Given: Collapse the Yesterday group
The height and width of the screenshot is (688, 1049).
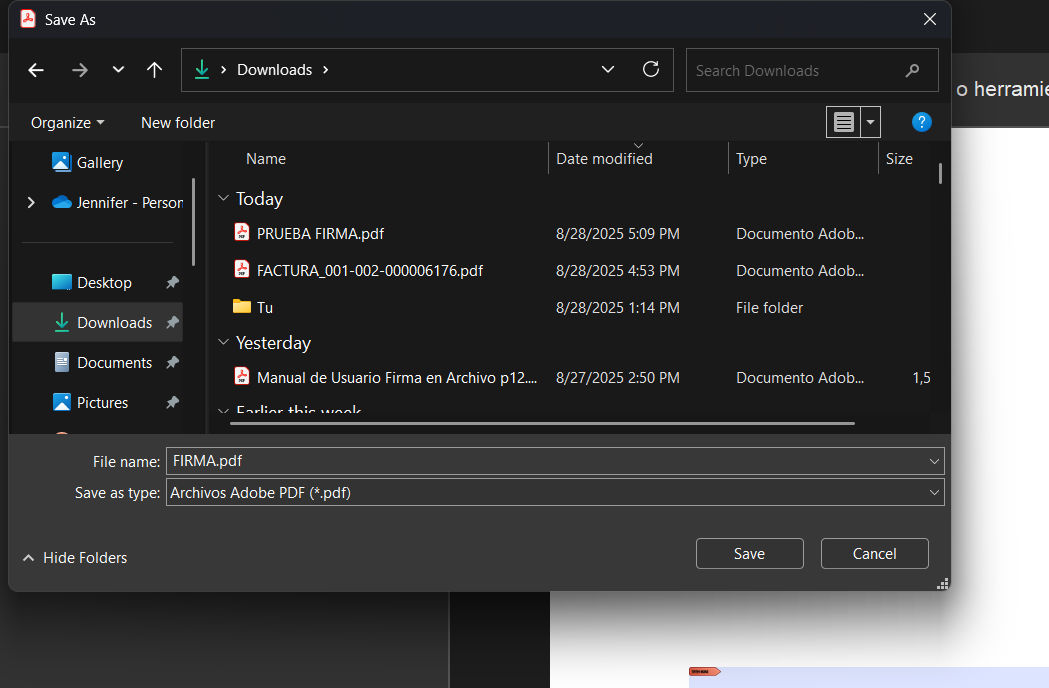Looking at the screenshot, I should click(223, 342).
